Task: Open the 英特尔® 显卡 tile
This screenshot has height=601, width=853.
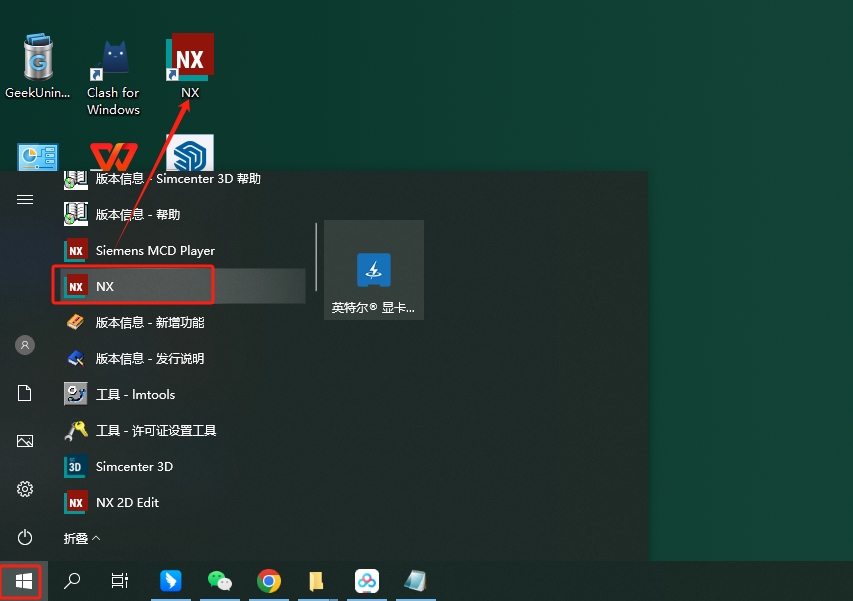Action: pyautogui.click(x=373, y=269)
